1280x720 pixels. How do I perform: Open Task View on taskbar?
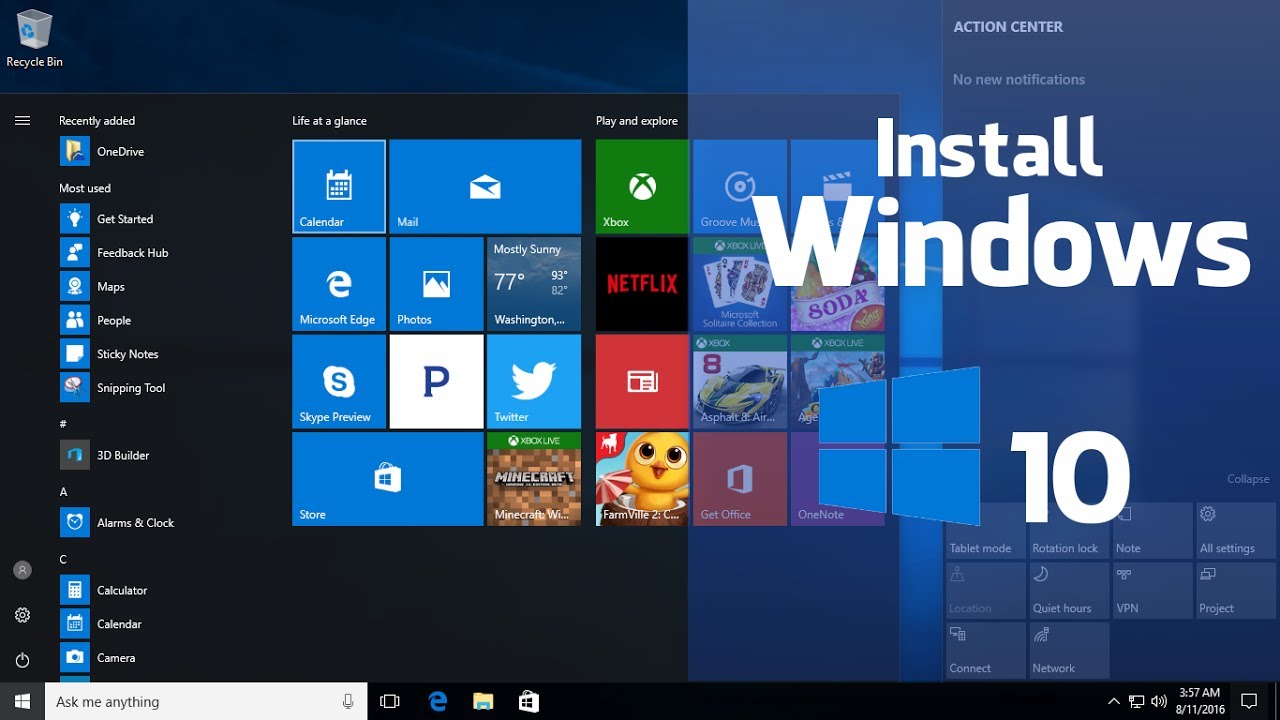click(390, 701)
